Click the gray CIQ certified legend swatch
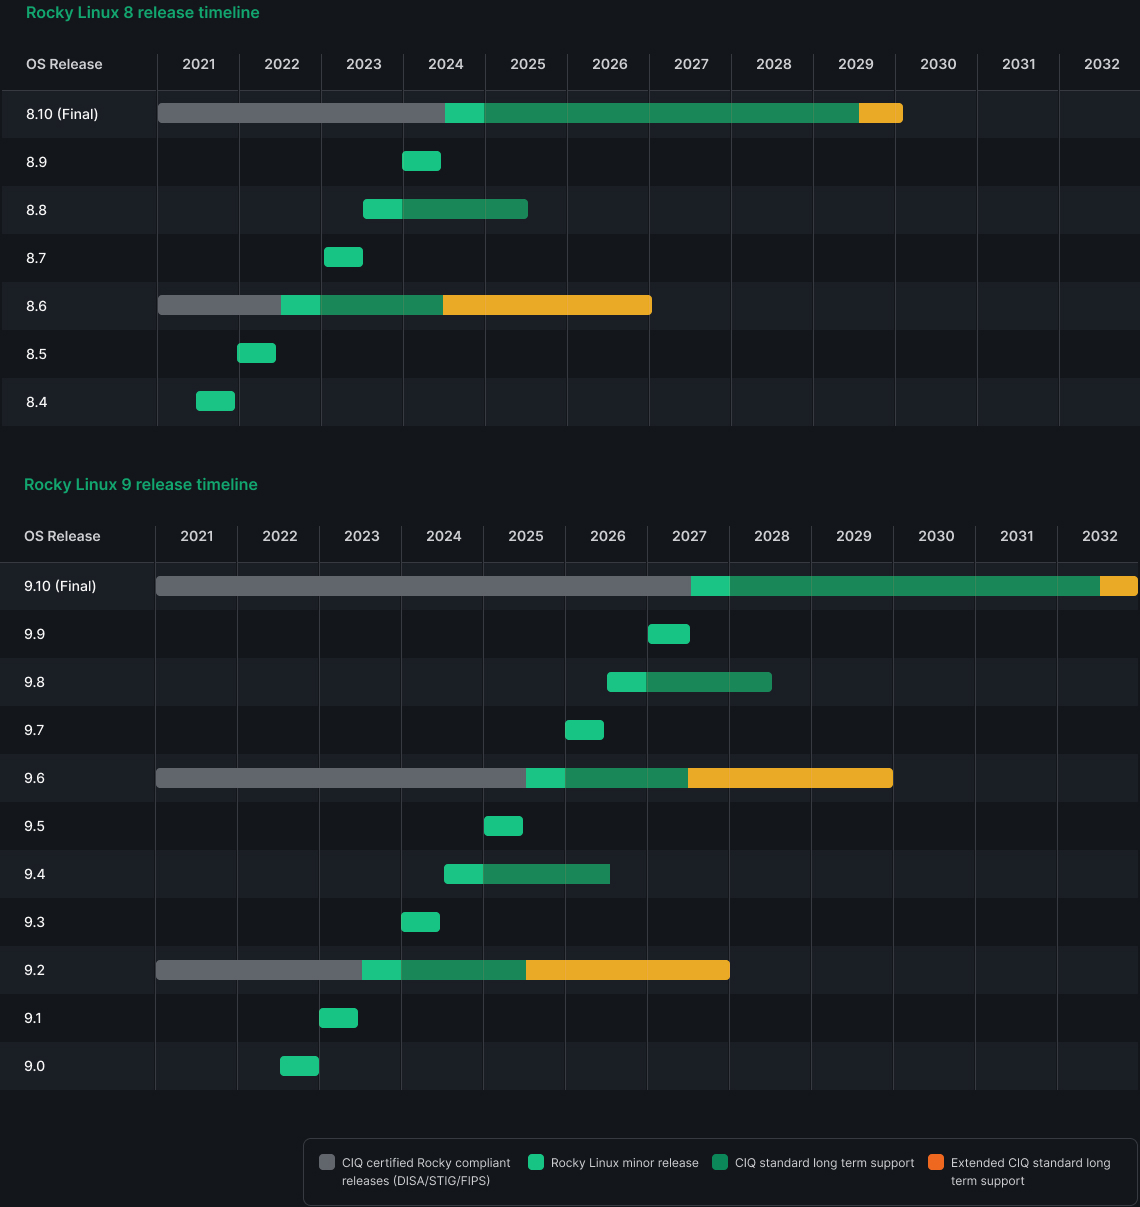The height and width of the screenshot is (1207, 1140). coord(327,1162)
